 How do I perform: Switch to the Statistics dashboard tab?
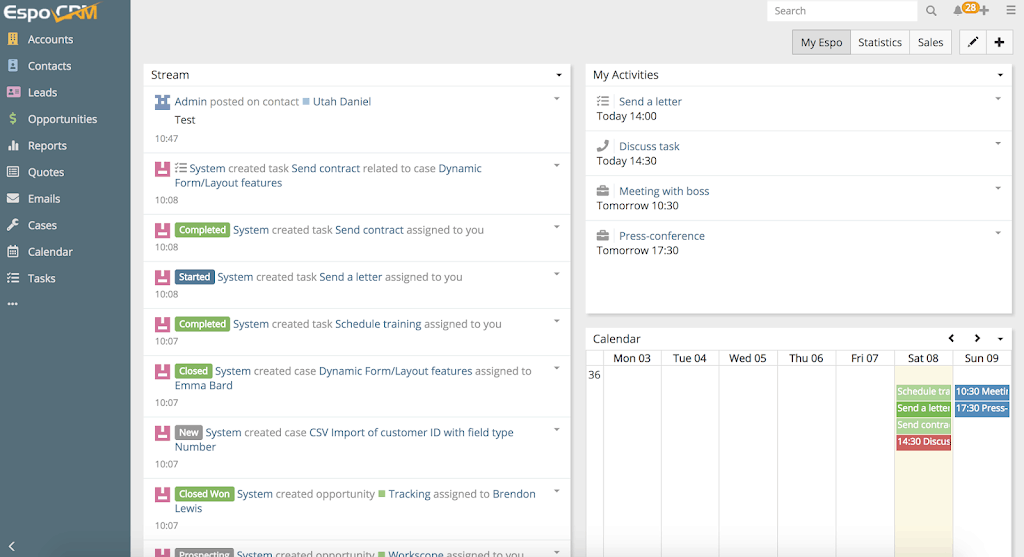[880, 42]
